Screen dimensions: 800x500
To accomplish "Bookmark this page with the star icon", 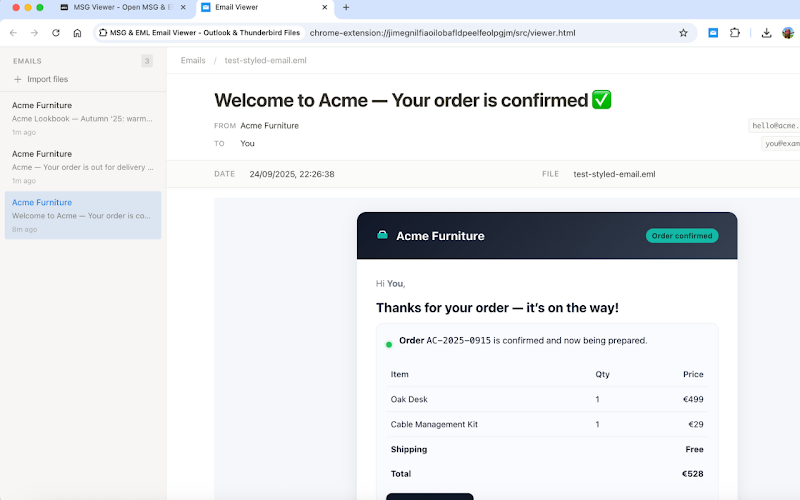I will [x=683, y=32].
